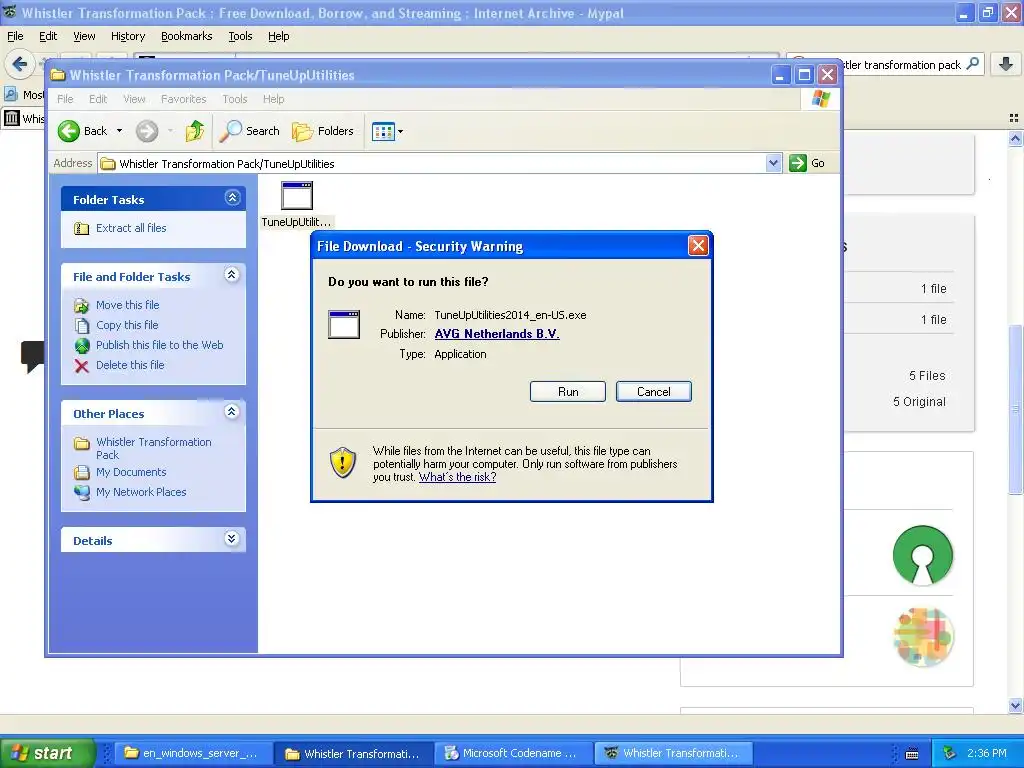Click the colorful mosaic logo on the web page
The height and width of the screenshot is (768, 1024).
click(923, 637)
